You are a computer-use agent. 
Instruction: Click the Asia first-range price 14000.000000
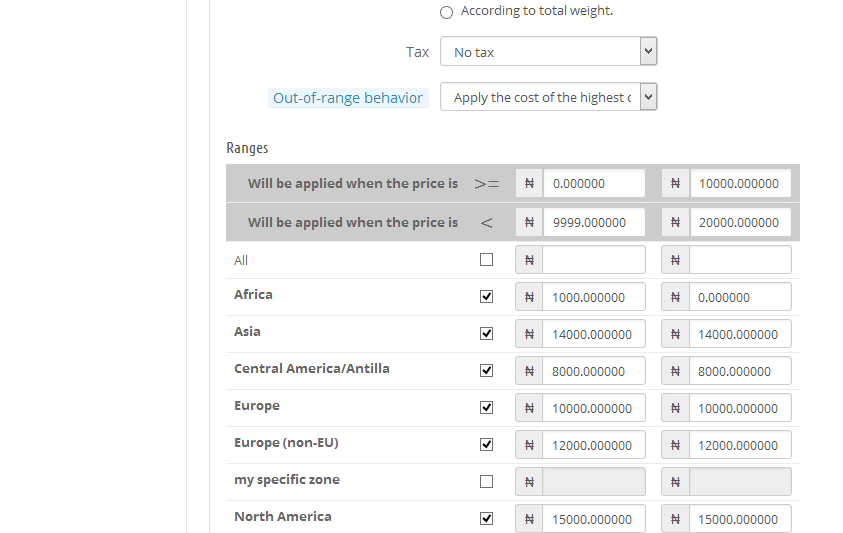coord(594,334)
